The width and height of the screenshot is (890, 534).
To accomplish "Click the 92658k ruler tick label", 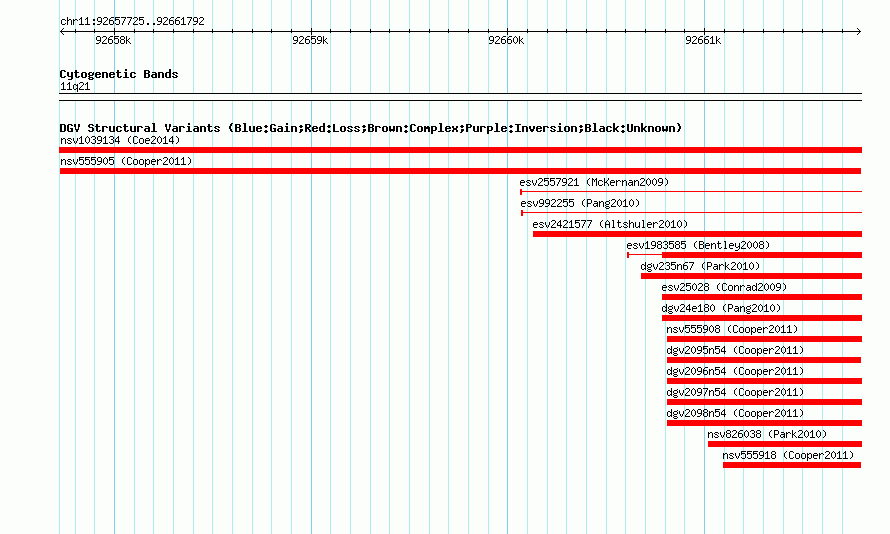I will pyautogui.click(x=113, y=40).
